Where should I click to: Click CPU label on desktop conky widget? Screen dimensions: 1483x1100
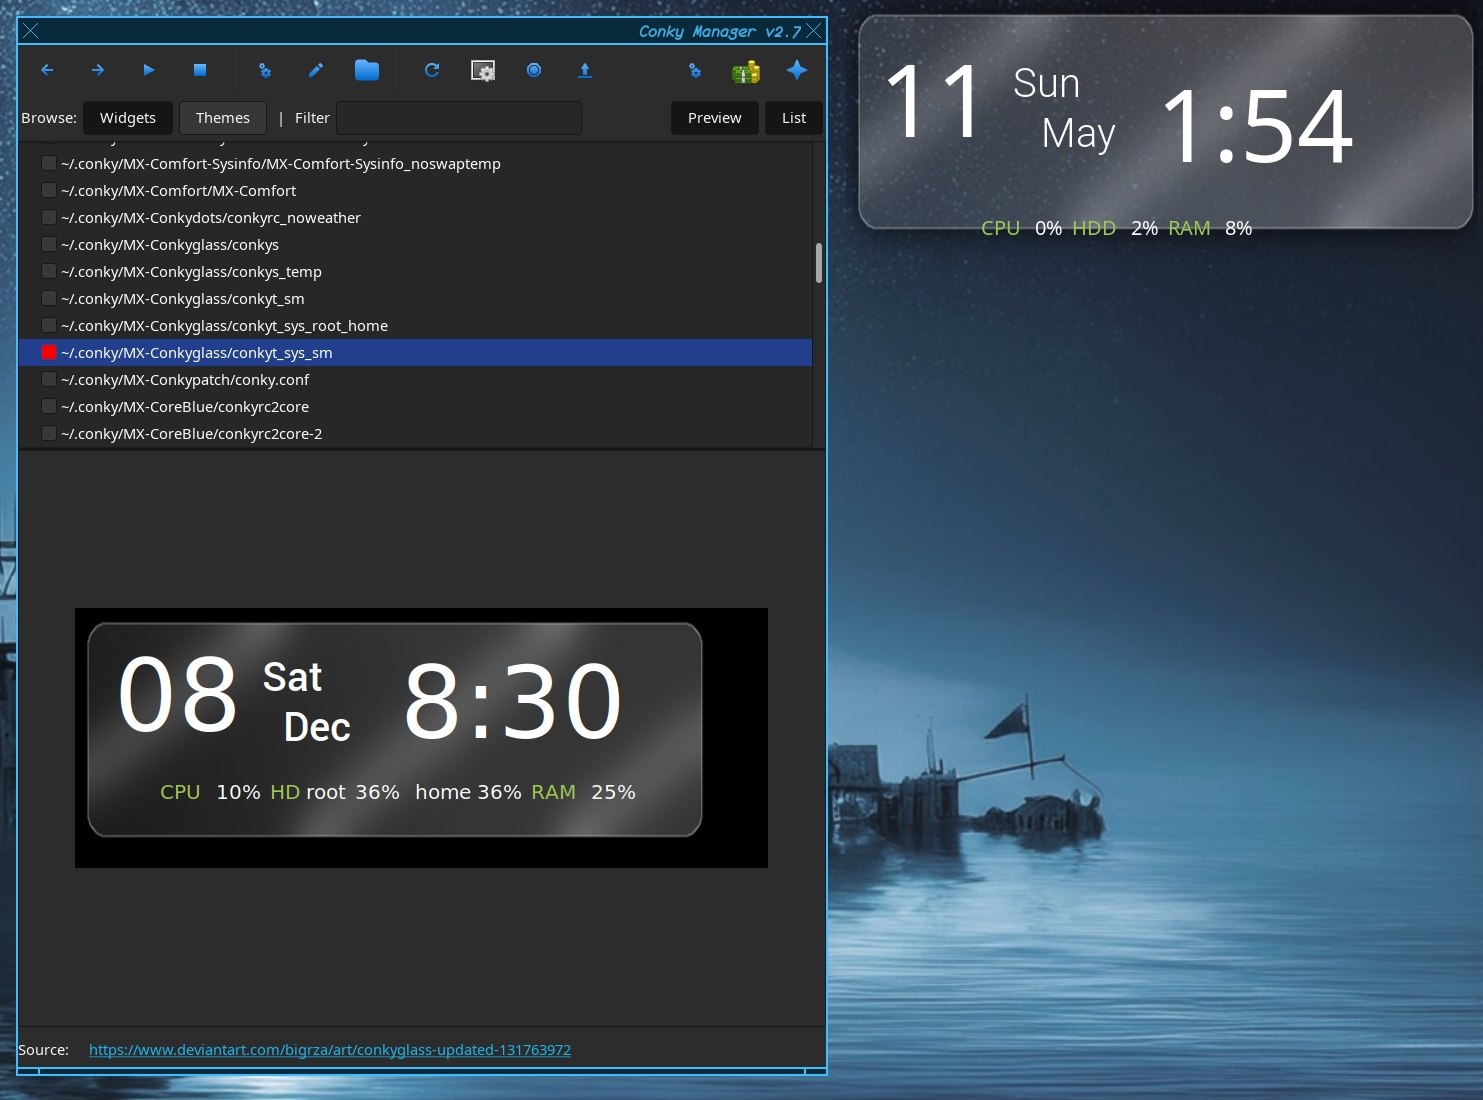coord(1001,228)
